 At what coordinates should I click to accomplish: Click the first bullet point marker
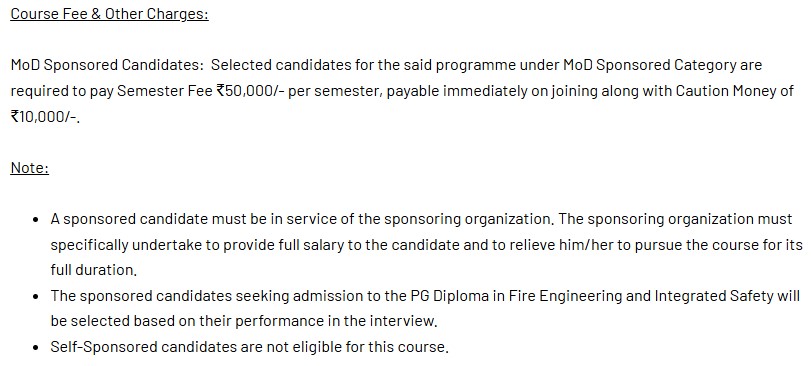tap(36, 220)
